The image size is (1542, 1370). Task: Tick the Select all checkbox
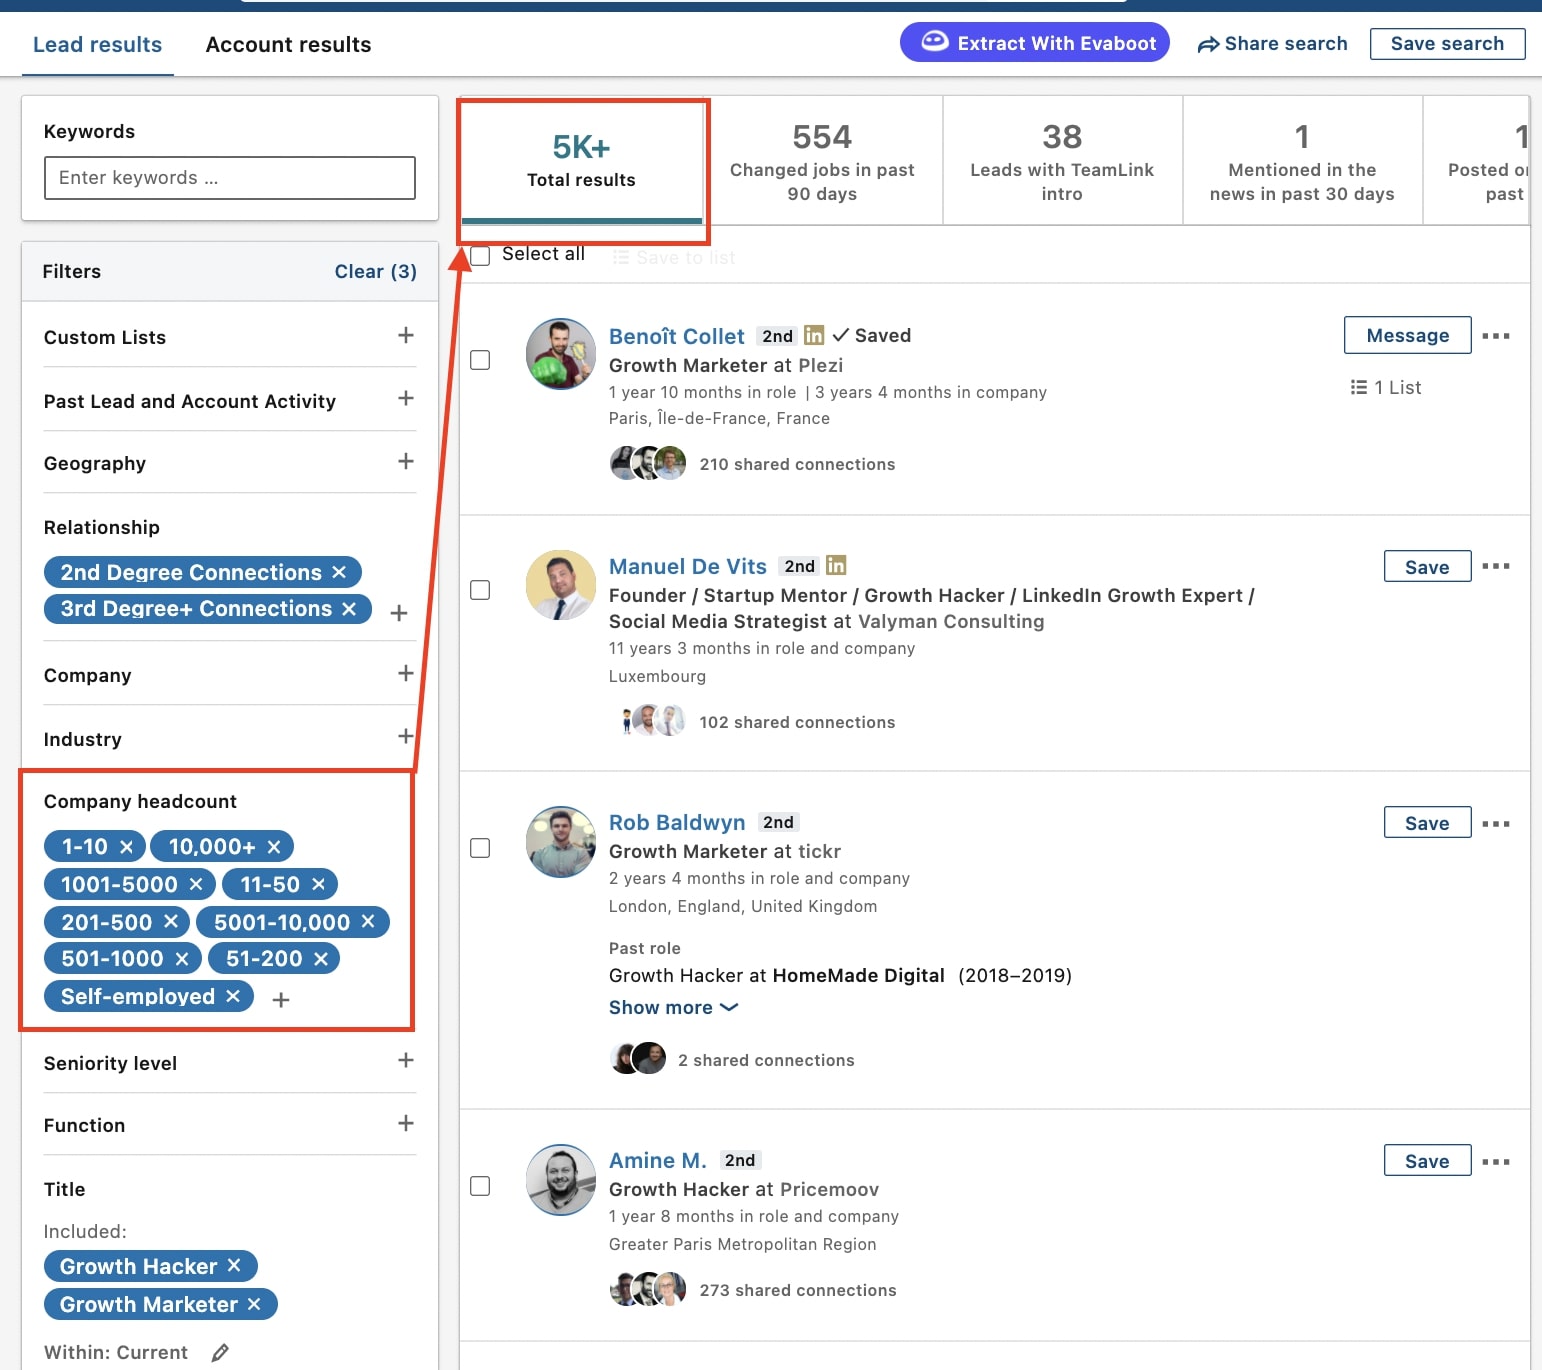coord(480,255)
